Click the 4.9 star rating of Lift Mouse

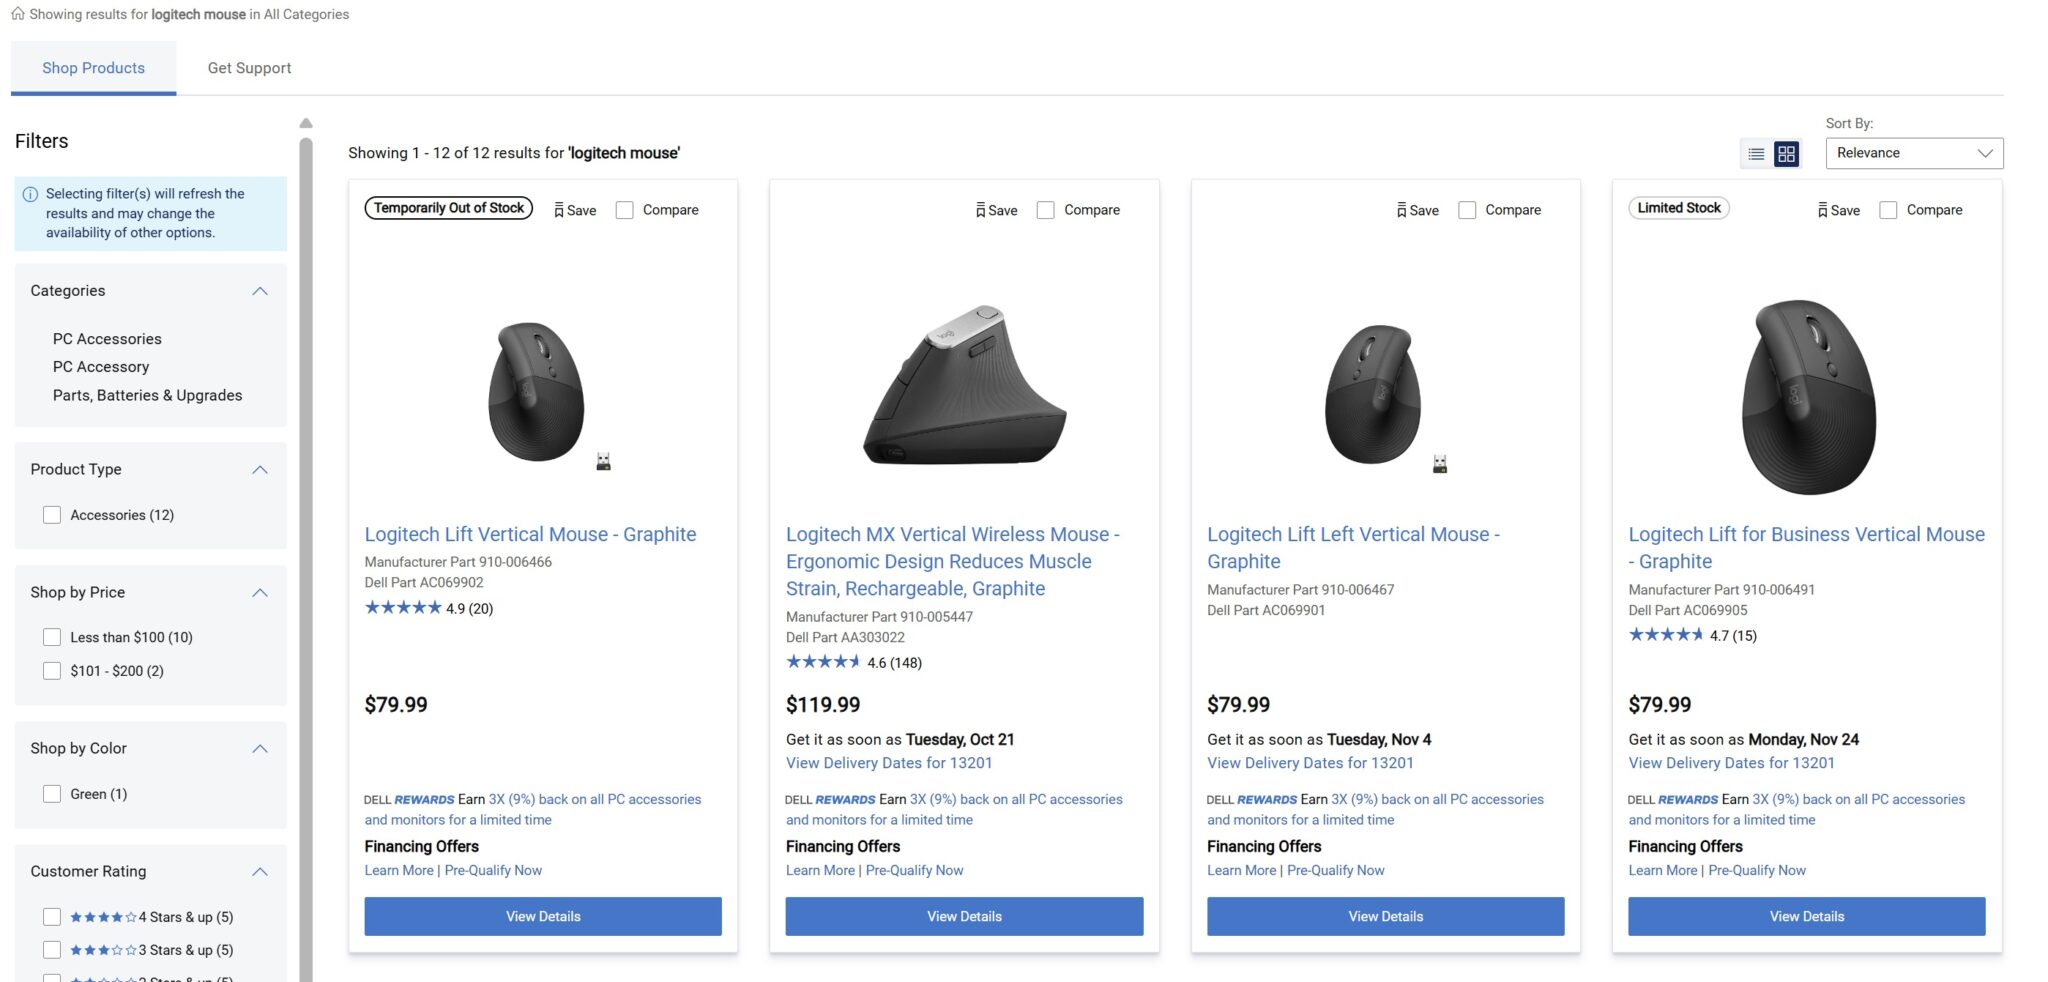[428, 608]
